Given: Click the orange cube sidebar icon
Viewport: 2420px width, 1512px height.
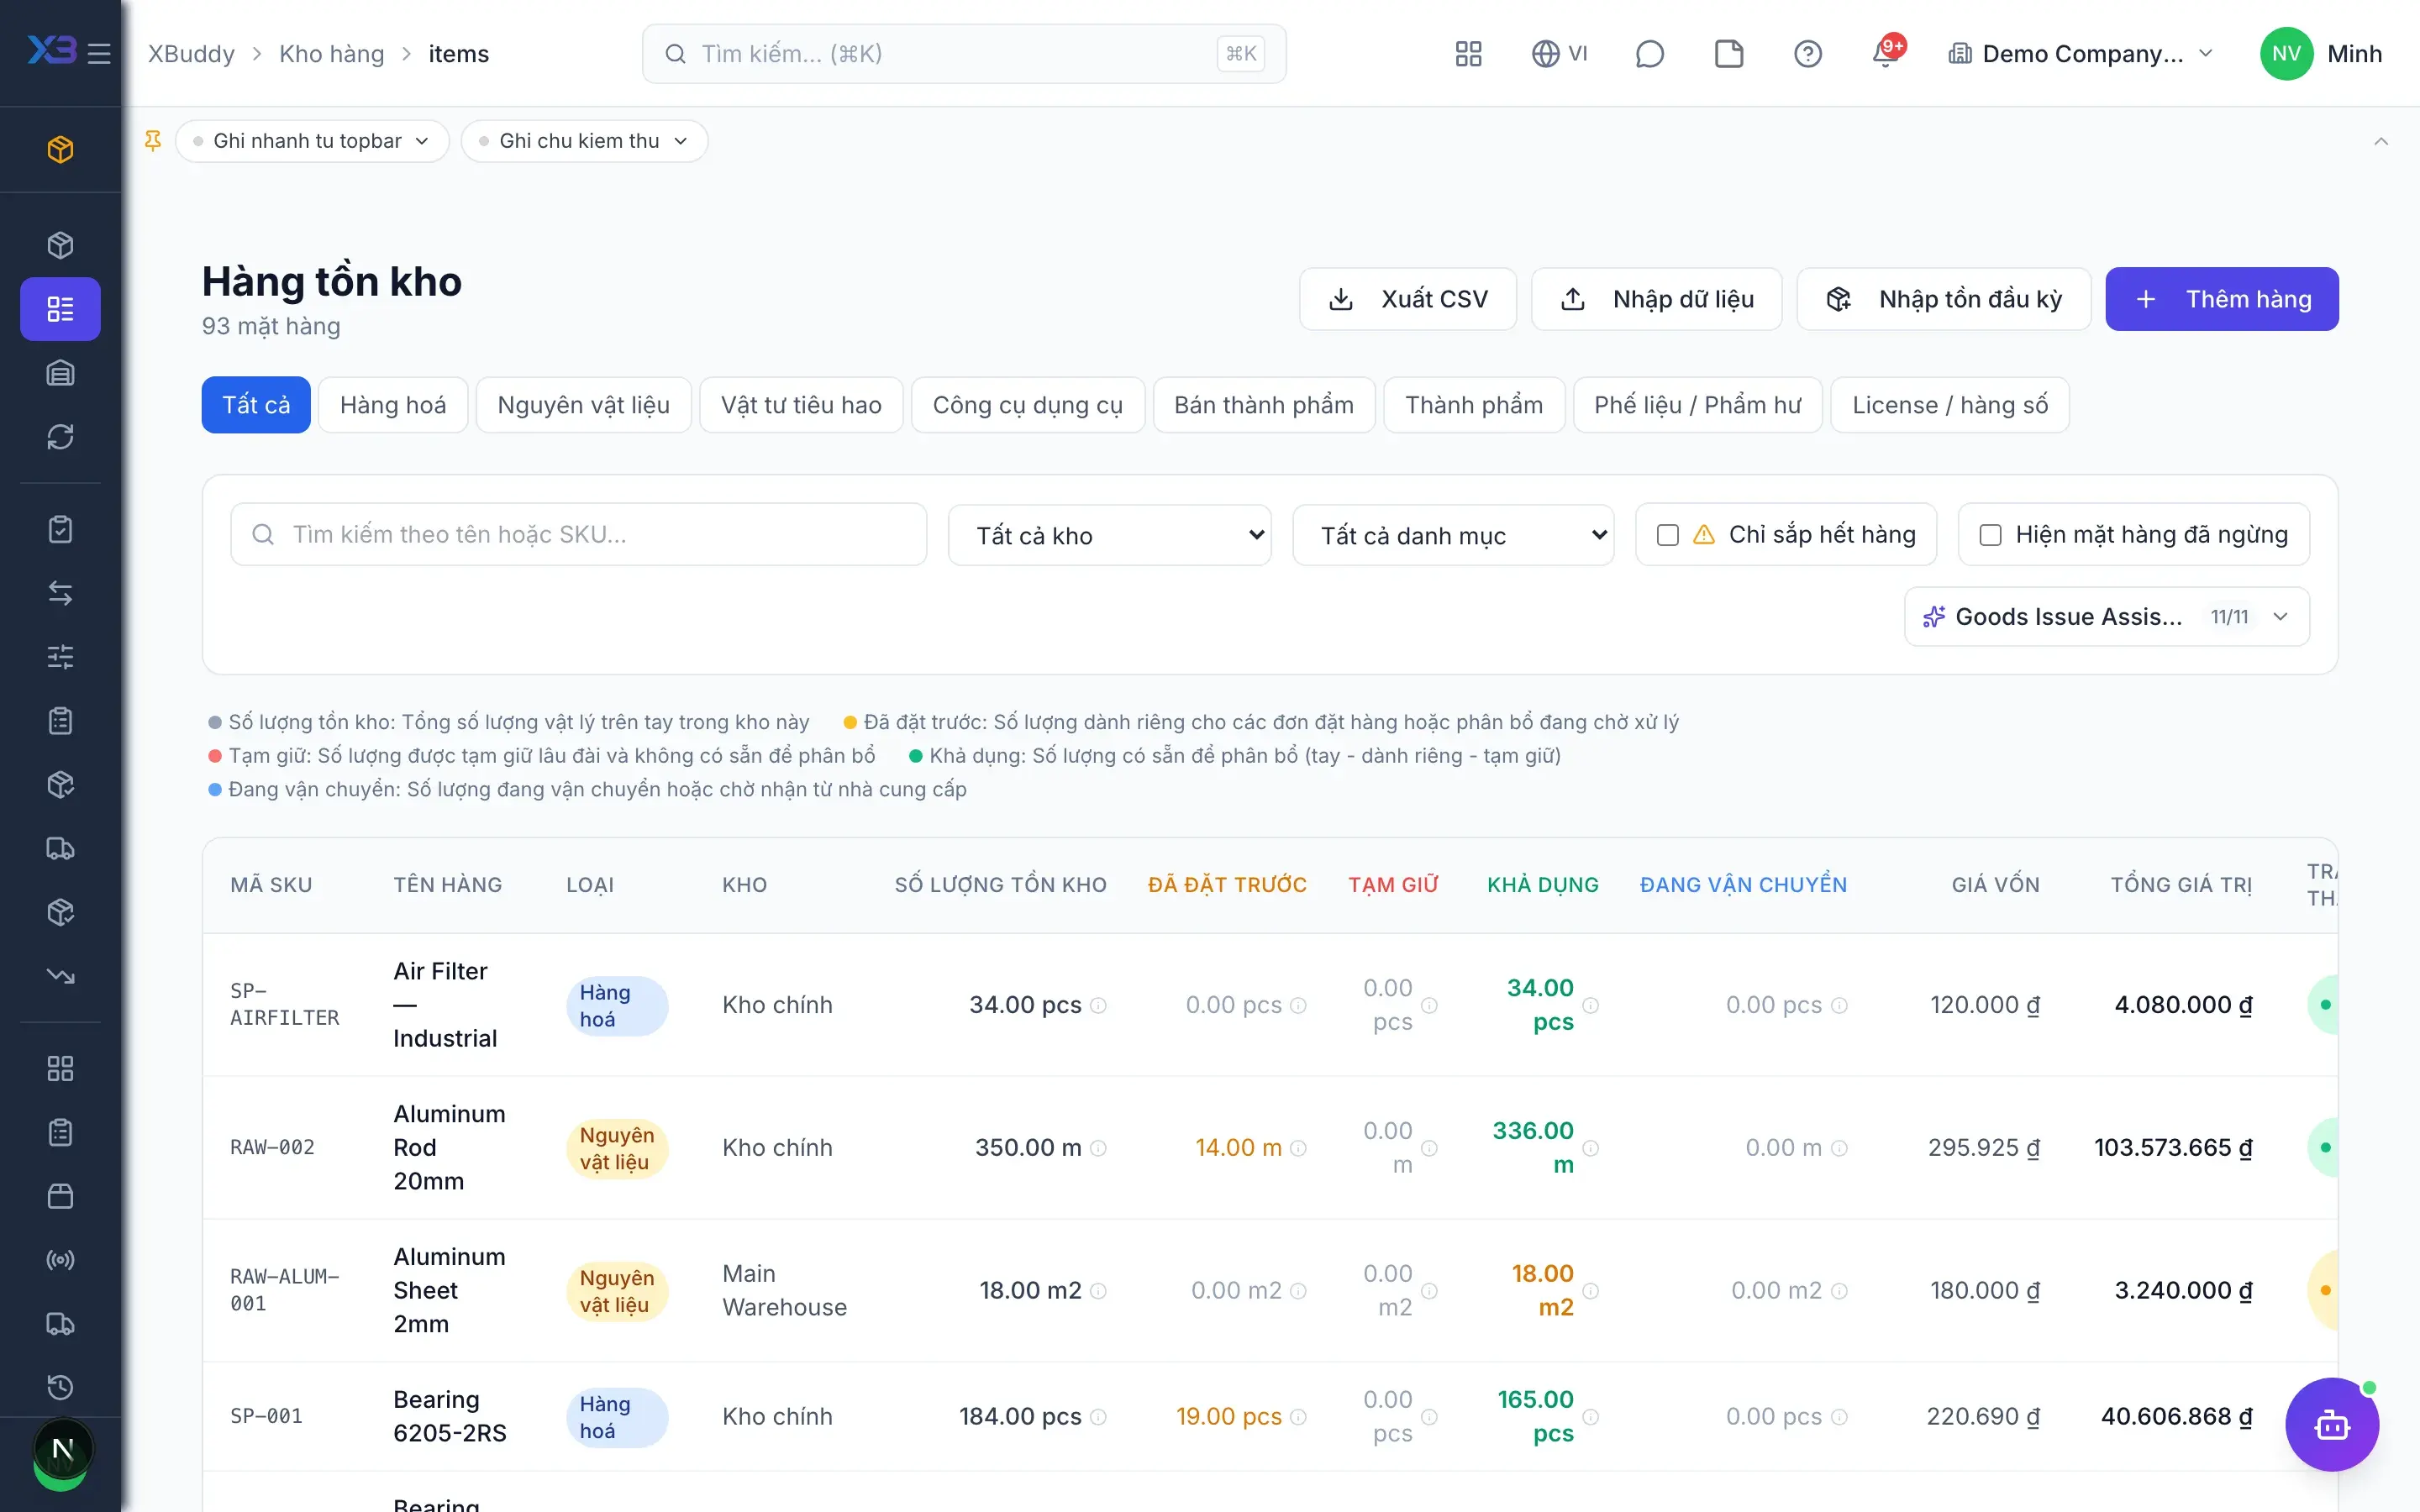Looking at the screenshot, I should tap(60, 149).
